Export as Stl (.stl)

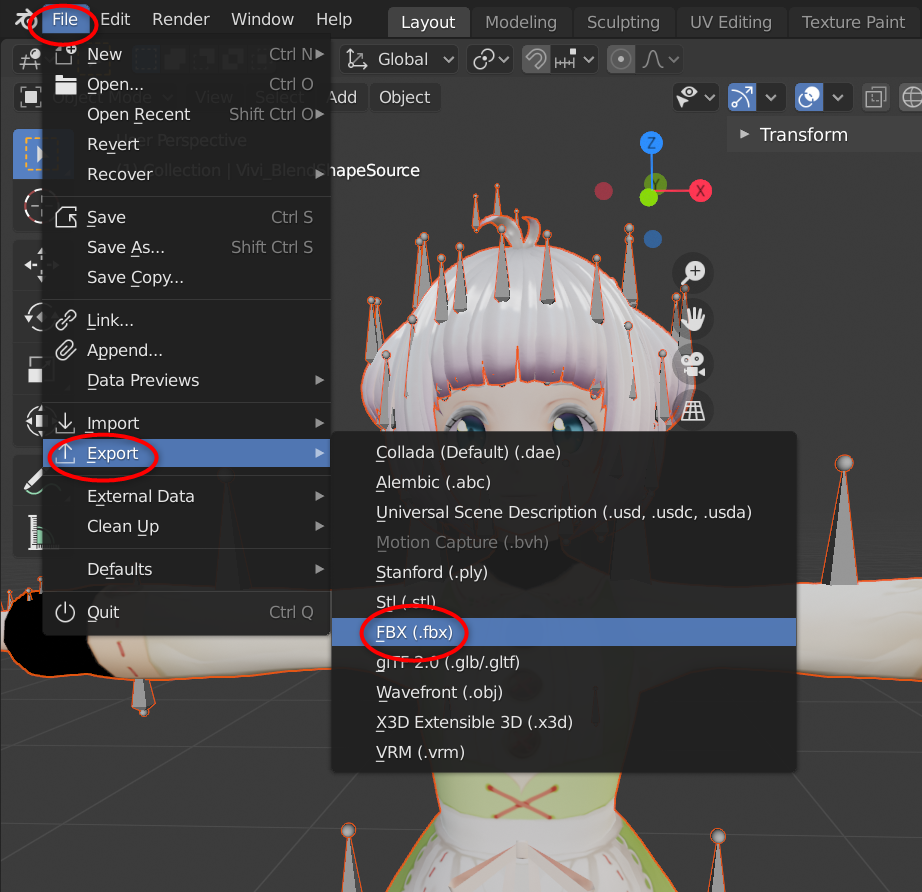coord(564,602)
